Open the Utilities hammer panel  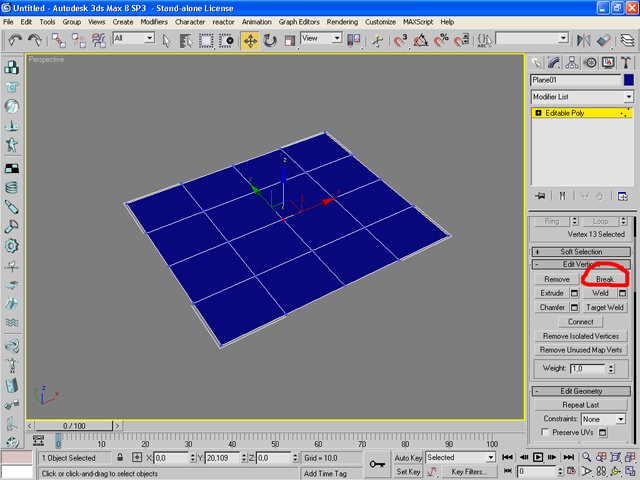coord(626,62)
